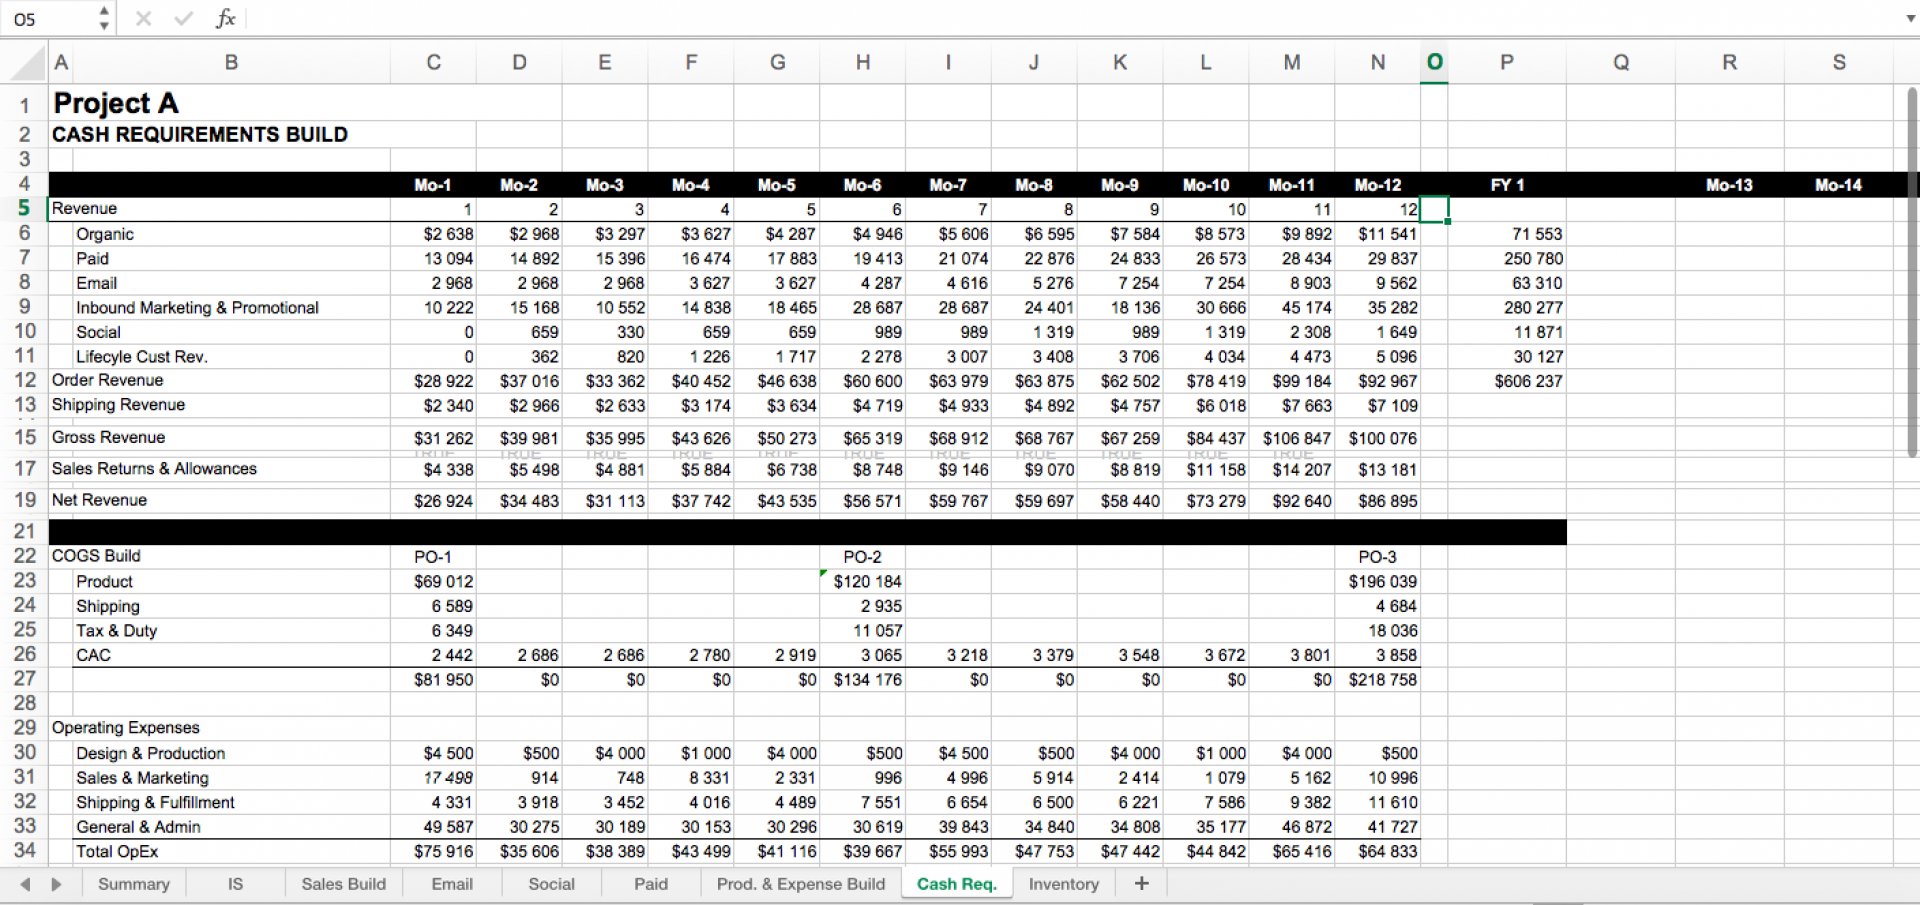The image size is (1920, 905).
Task: Select the 'COGS Build' label cell
Action: coord(96,555)
